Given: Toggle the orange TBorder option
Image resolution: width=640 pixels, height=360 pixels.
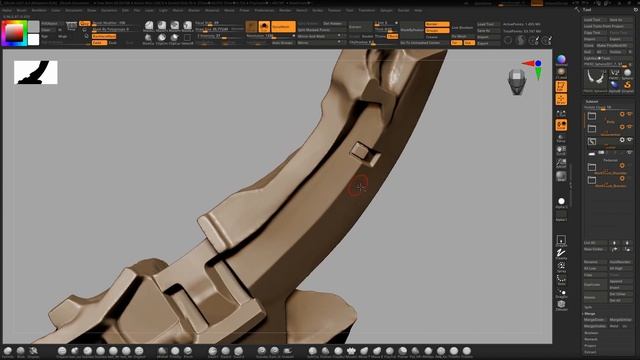Looking at the screenshot, I should (x=392, y=36).
